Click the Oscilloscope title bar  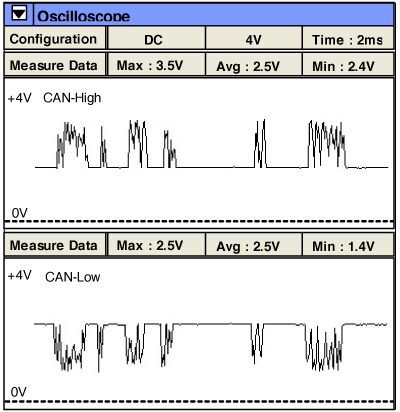[x=213, y=15]
